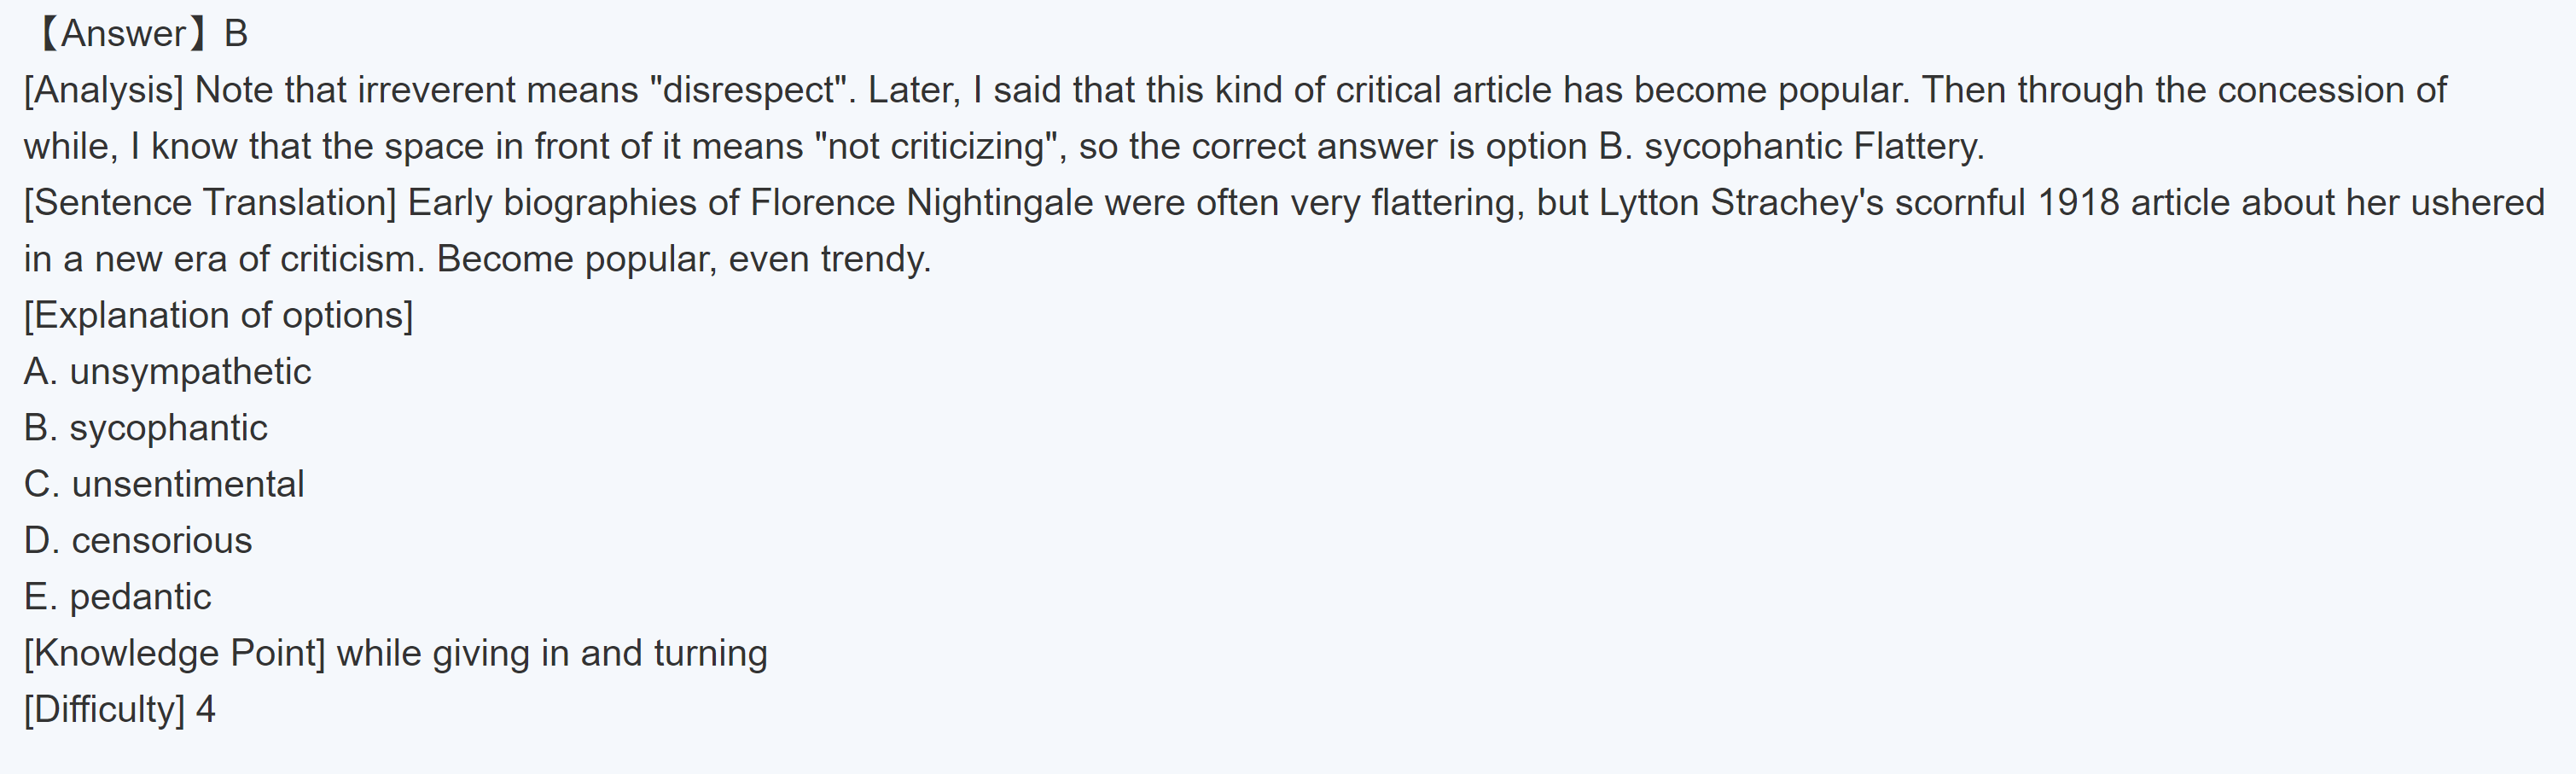
Task: Click the [Explanation of options] label
Action: click(x=218, y=315)
